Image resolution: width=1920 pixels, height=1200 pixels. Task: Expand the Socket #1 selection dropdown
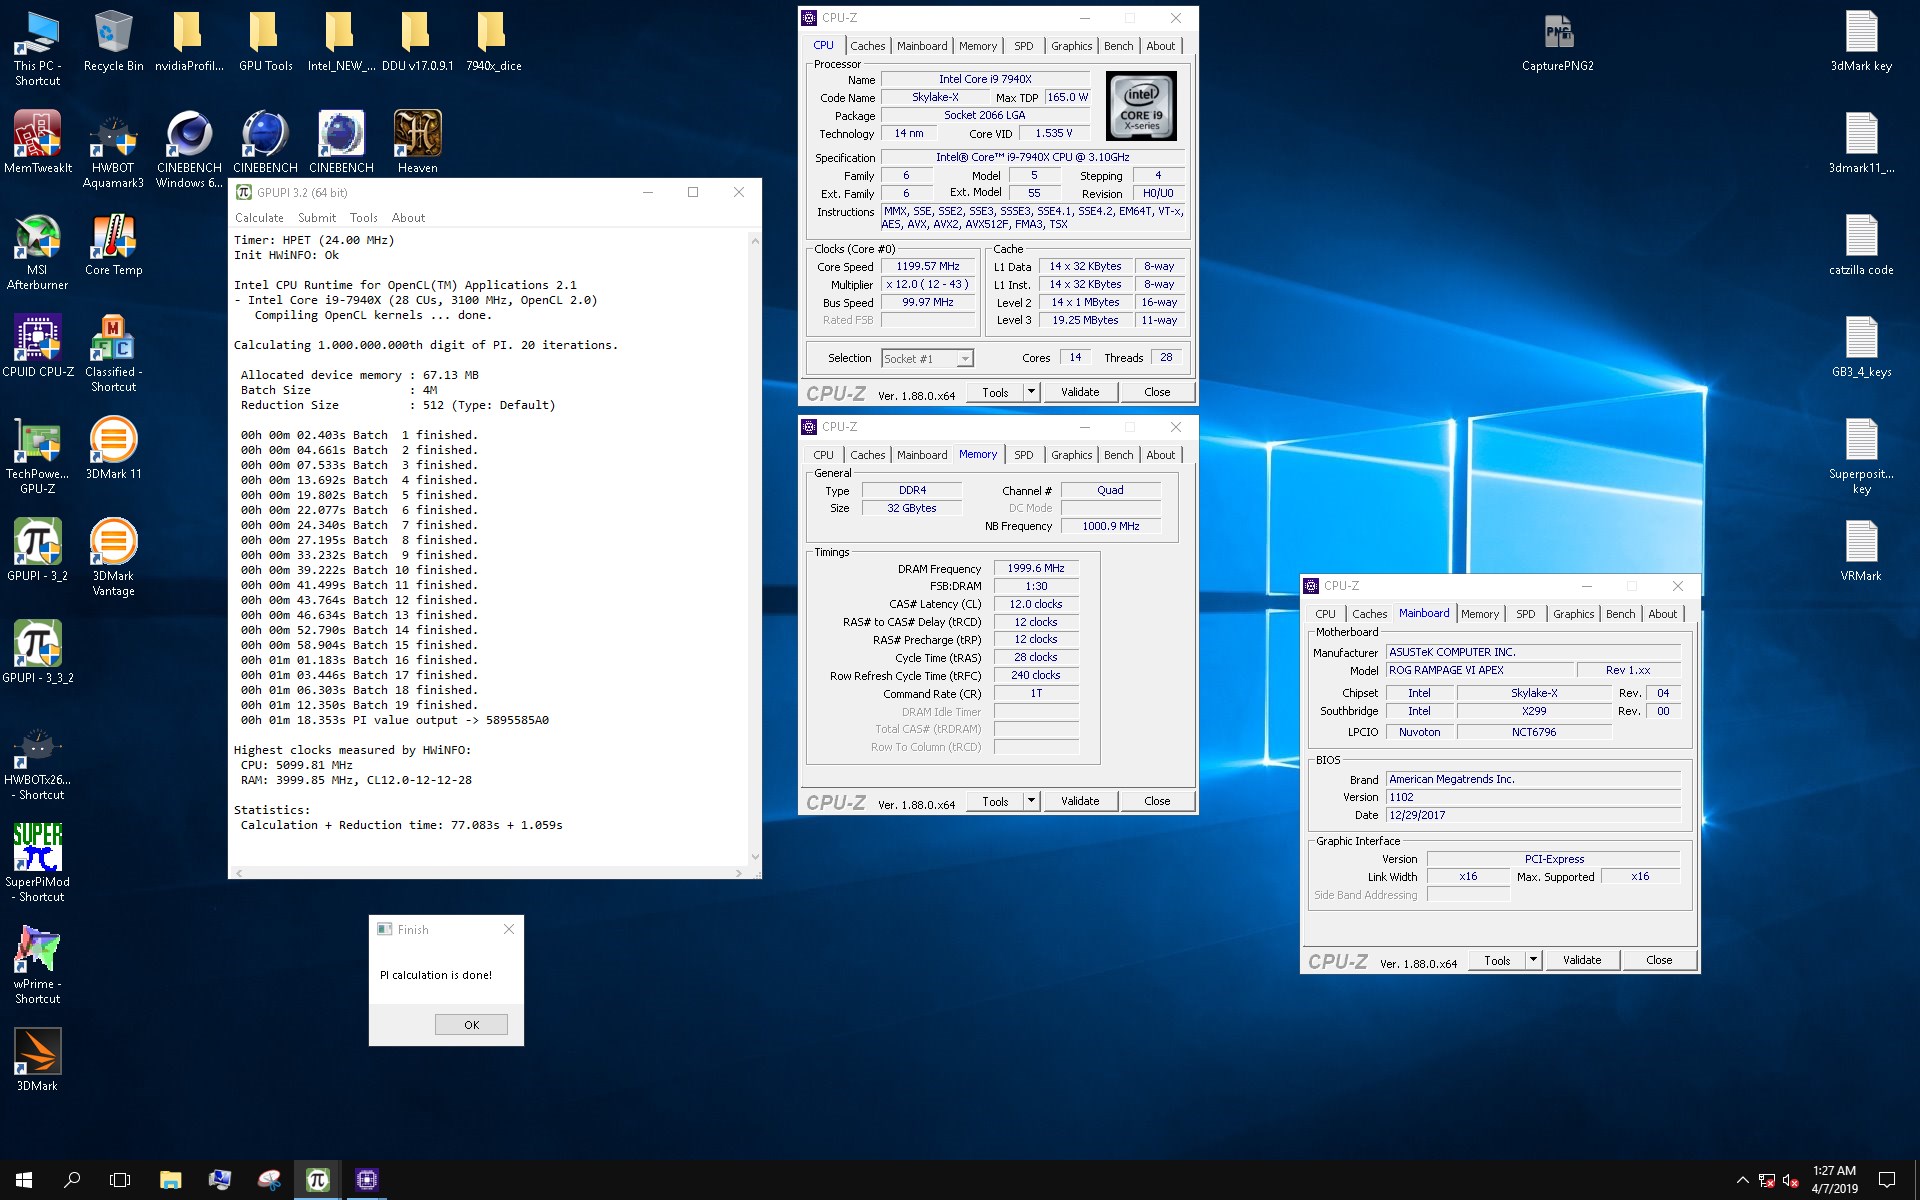pyautogui.click(x=964, y=359)
